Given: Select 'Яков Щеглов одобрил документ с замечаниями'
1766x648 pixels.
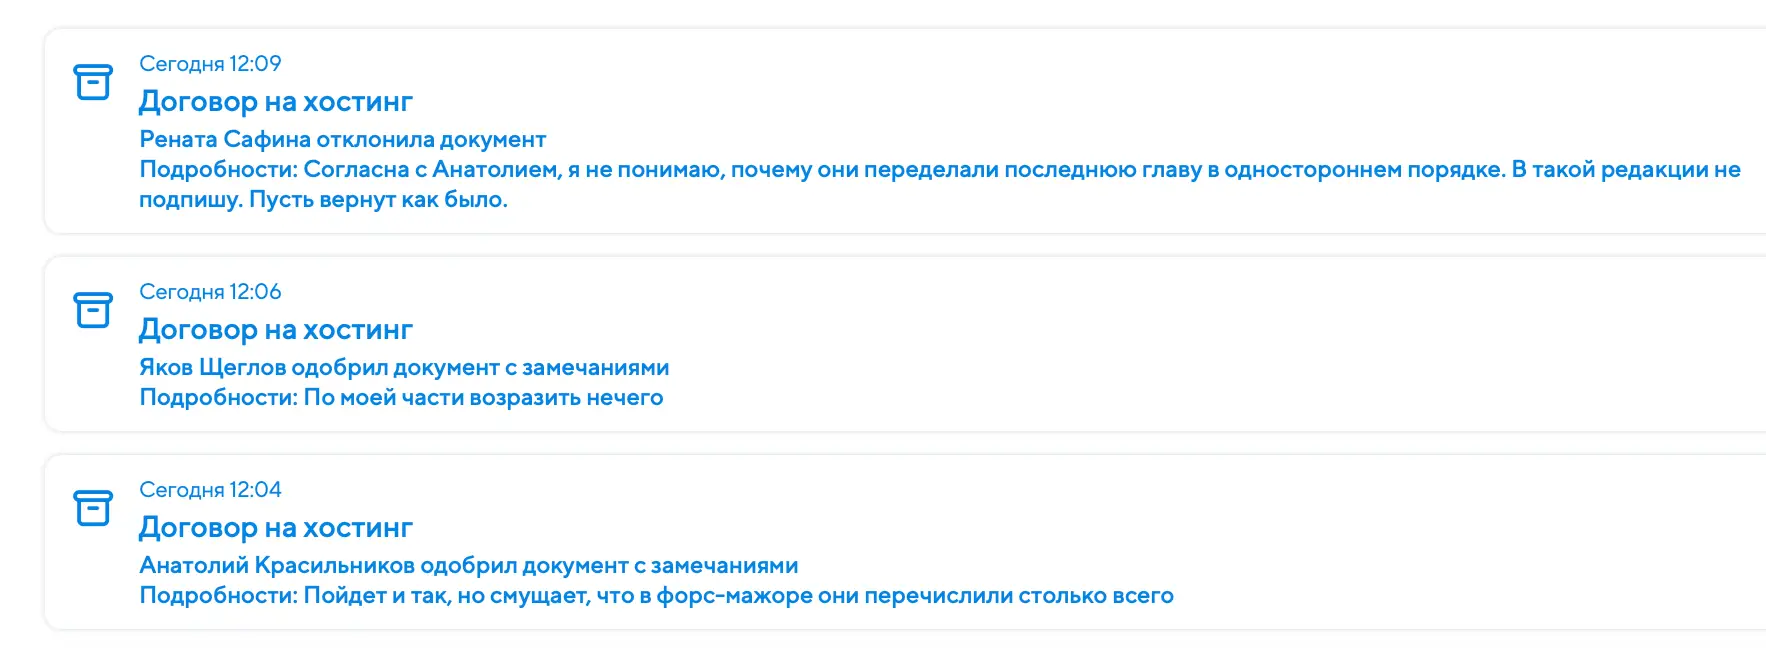Looking at the screenshot, I should (x=404, y=368).
